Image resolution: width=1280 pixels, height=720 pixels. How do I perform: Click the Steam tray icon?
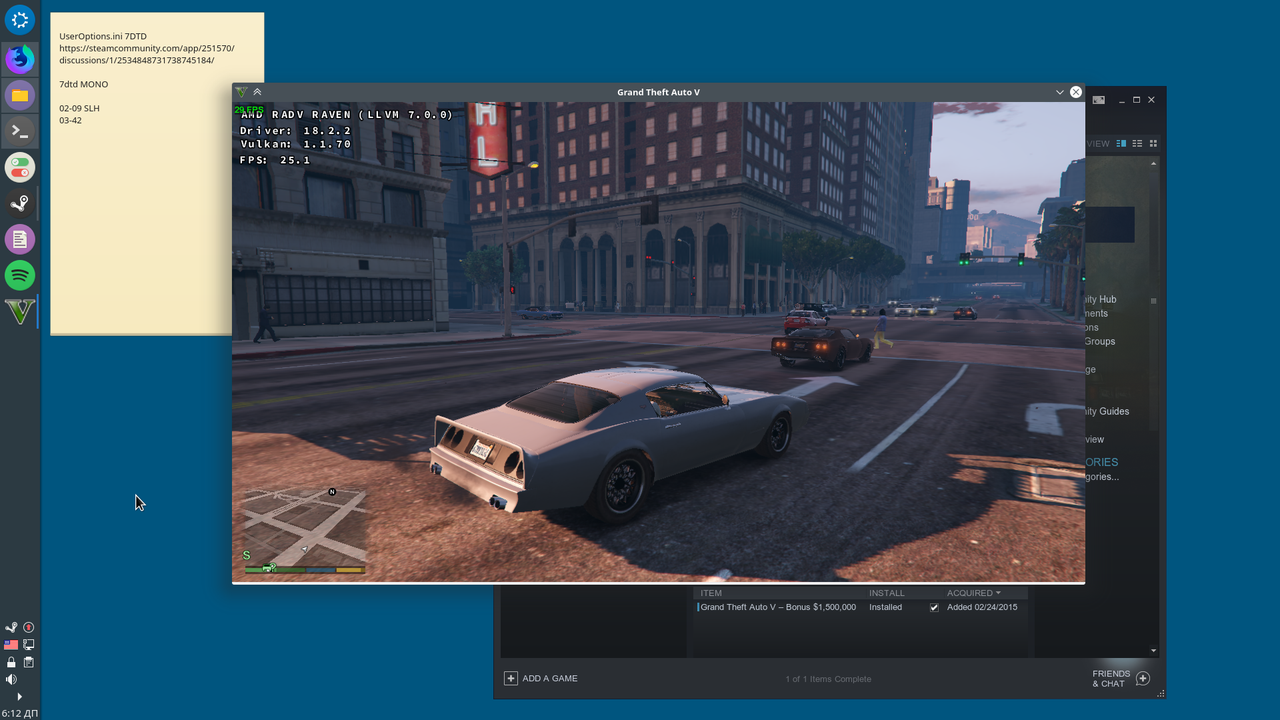(11, 627)
